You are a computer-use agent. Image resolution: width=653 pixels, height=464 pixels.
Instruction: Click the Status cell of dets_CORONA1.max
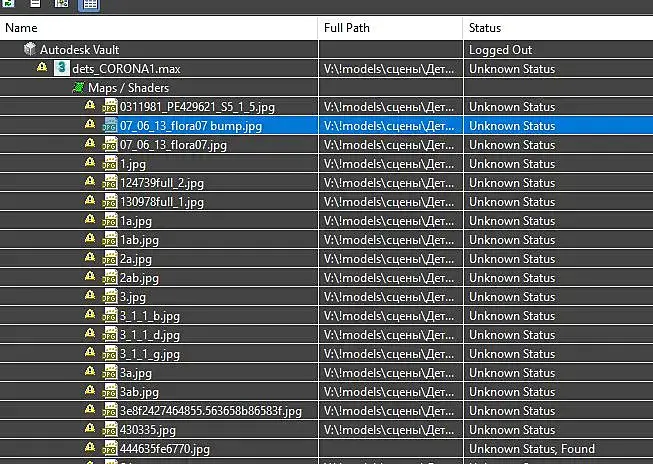558,69
